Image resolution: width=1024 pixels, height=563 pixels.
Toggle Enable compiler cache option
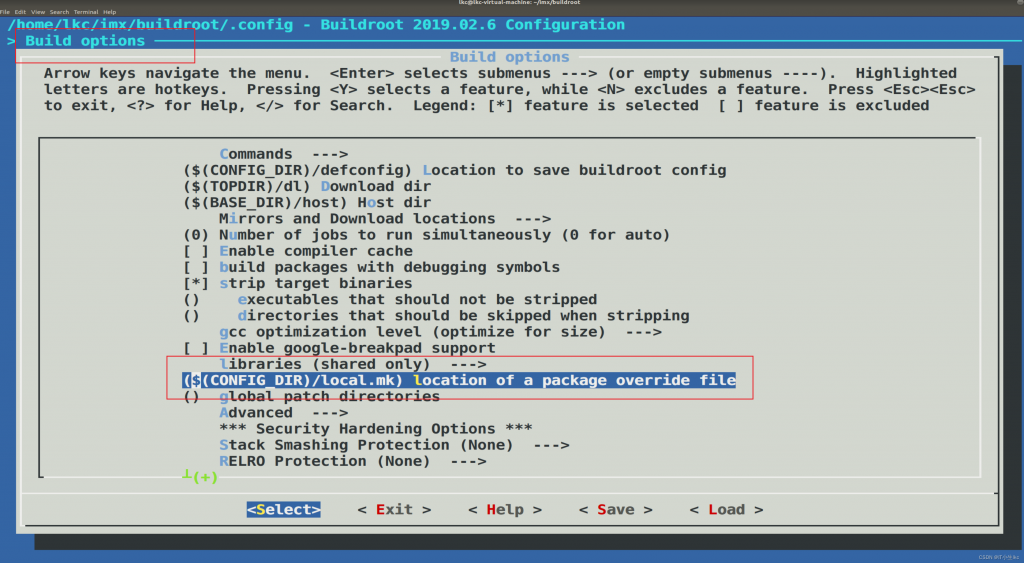[298, 251]
